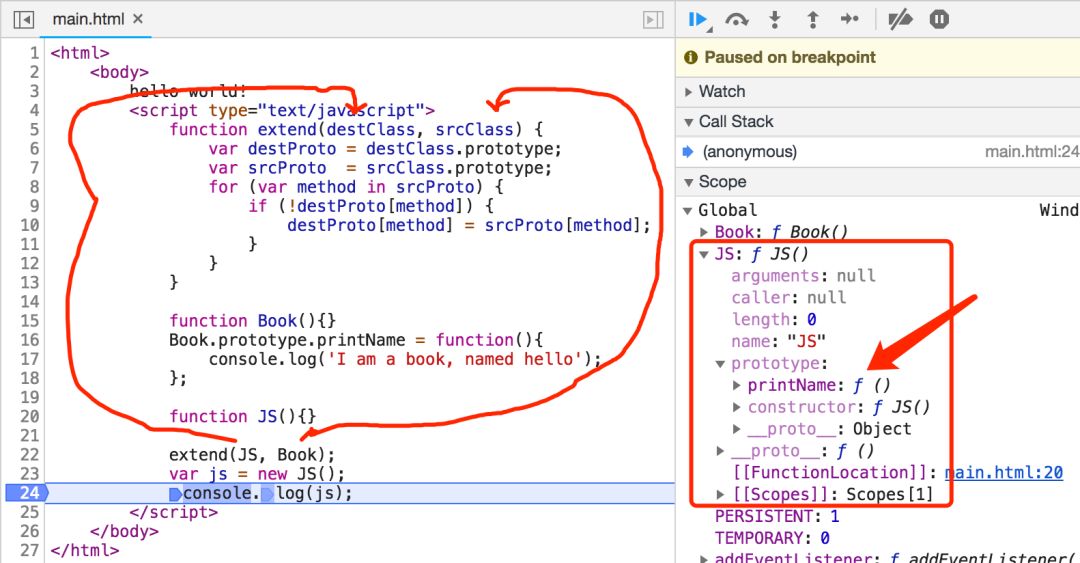
Task: Click line number 22 in gutter
Action: [x=30, y=455]
